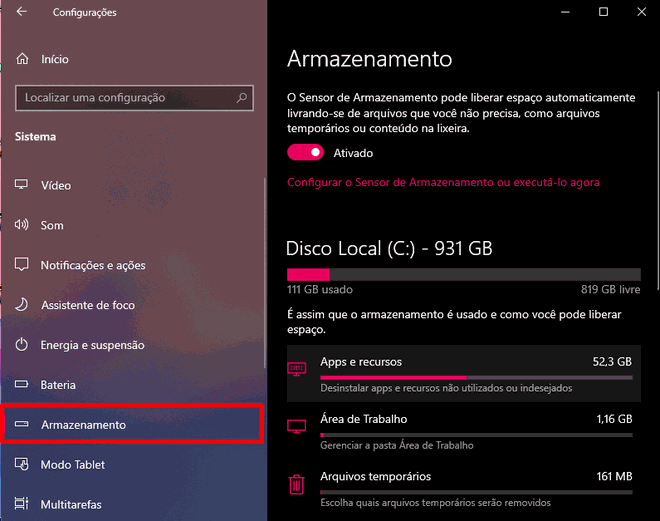Turn off the Sensor de Armazenamento toggle
The width and height of the screenshot is (660, 521).
tap(305, 152)
